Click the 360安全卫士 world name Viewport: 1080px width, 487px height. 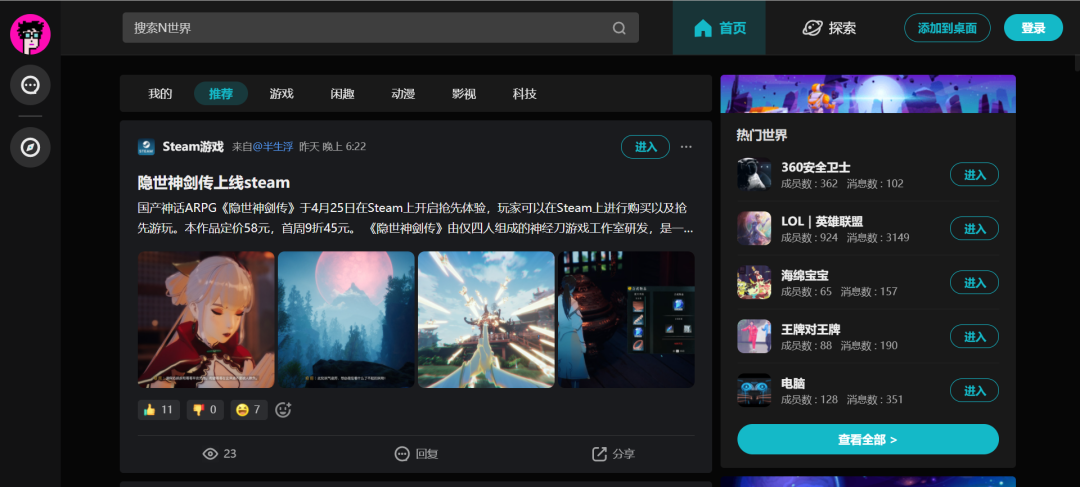816,167
